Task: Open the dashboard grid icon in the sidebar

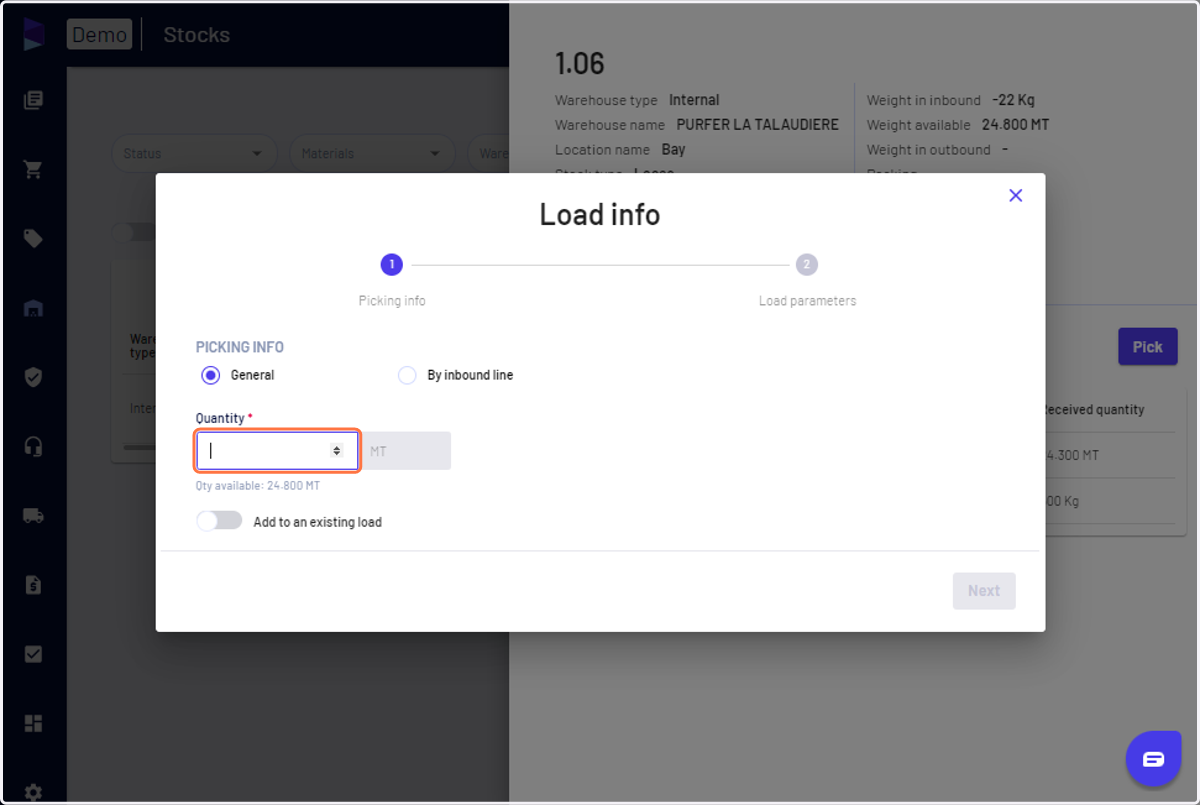Action: [33, 723]
